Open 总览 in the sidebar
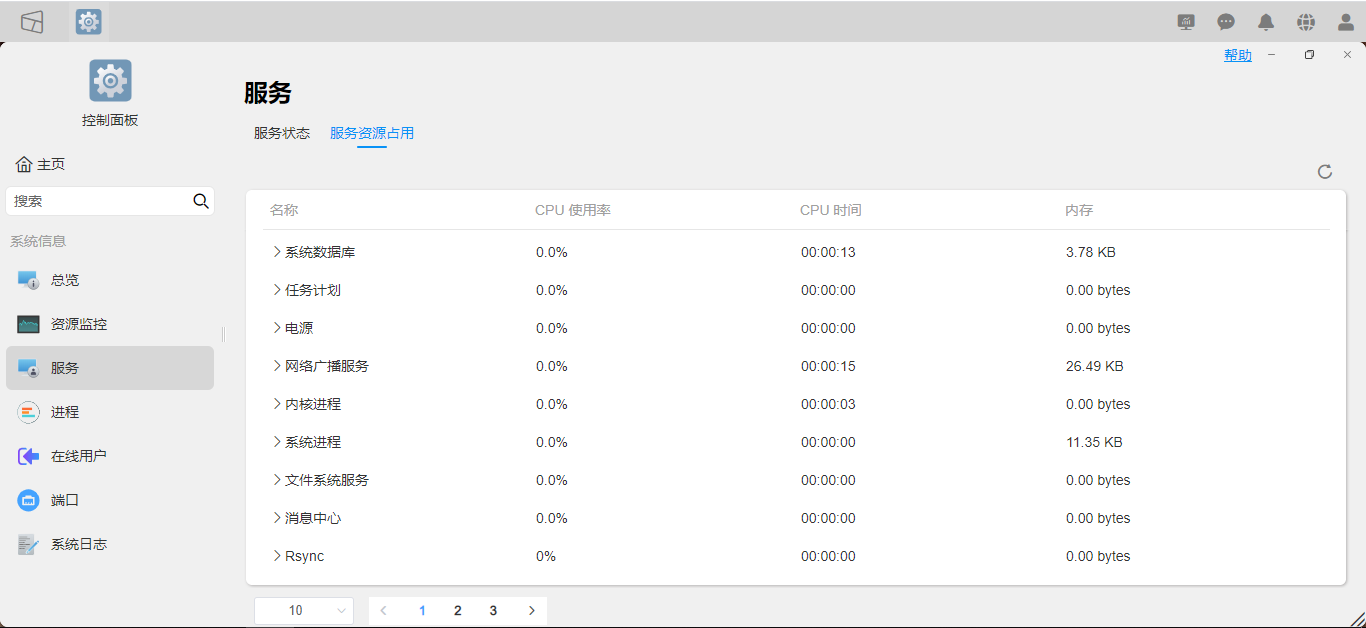The height and width of the screenshot is (628, 1366). (x=110, y=280)
